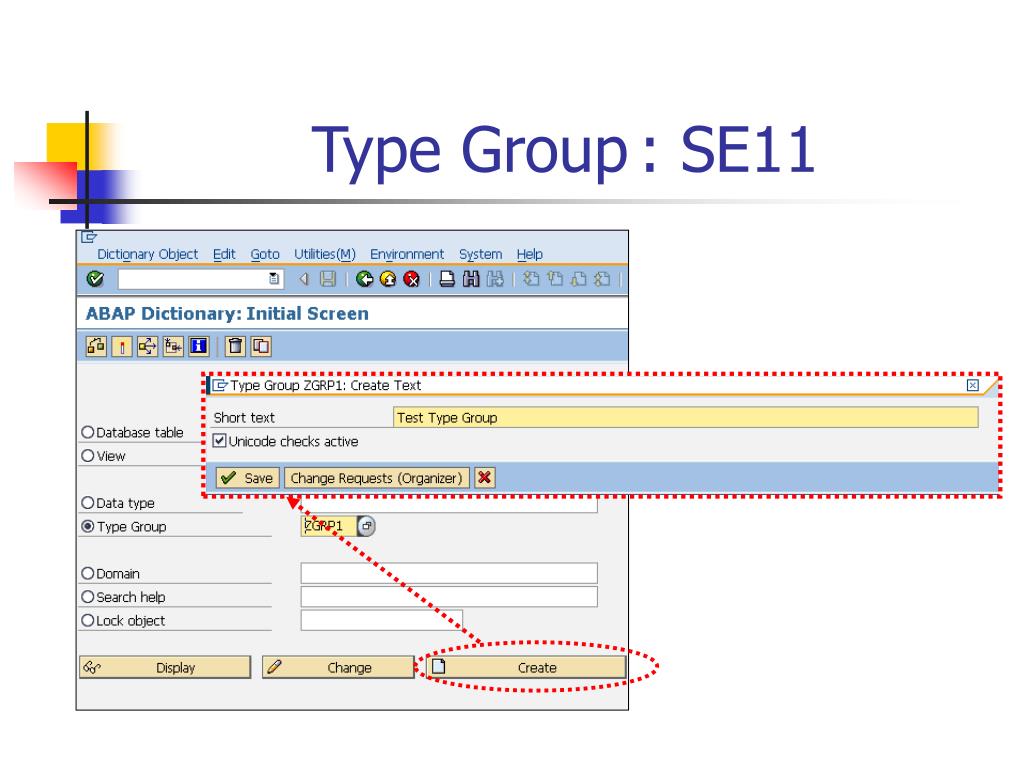Click the Save button in dialog
Screen dimensions: 1024x768
[x=248, y=478]
